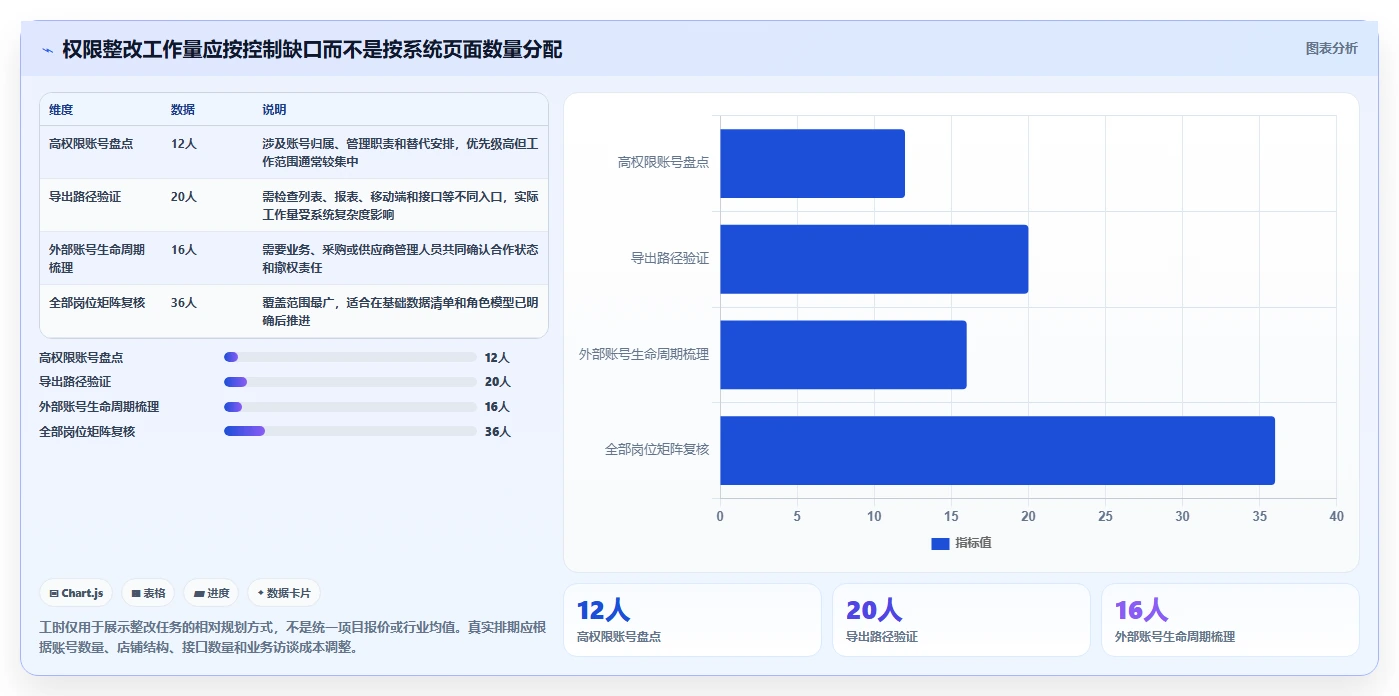
Task: Open the 20人 导出路径验证 data card
Action: (961, 620)
